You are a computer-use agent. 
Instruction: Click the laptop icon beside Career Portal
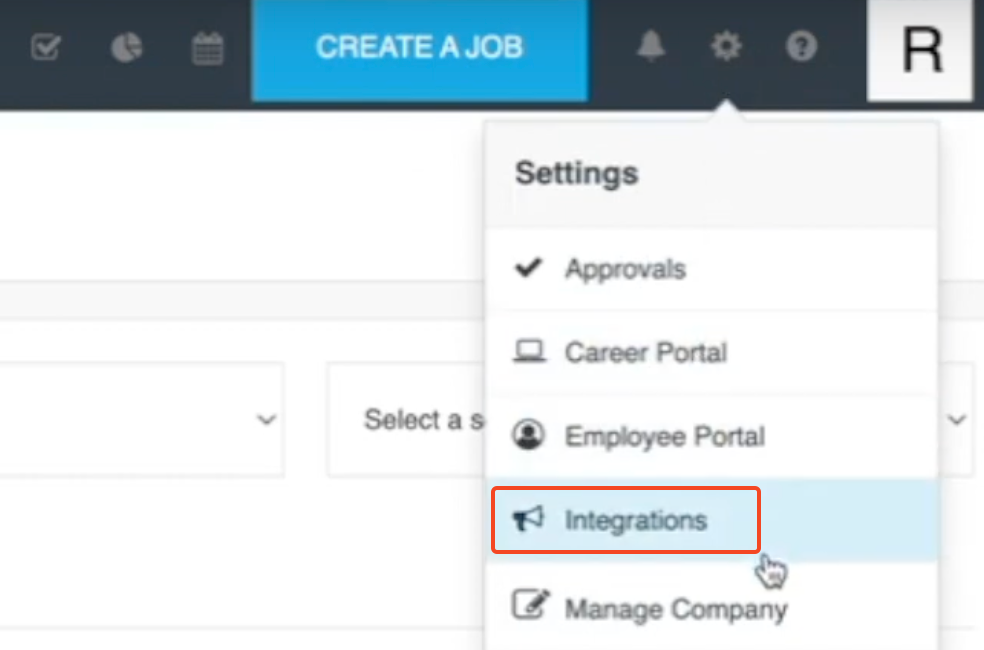[x=528, y=352]
